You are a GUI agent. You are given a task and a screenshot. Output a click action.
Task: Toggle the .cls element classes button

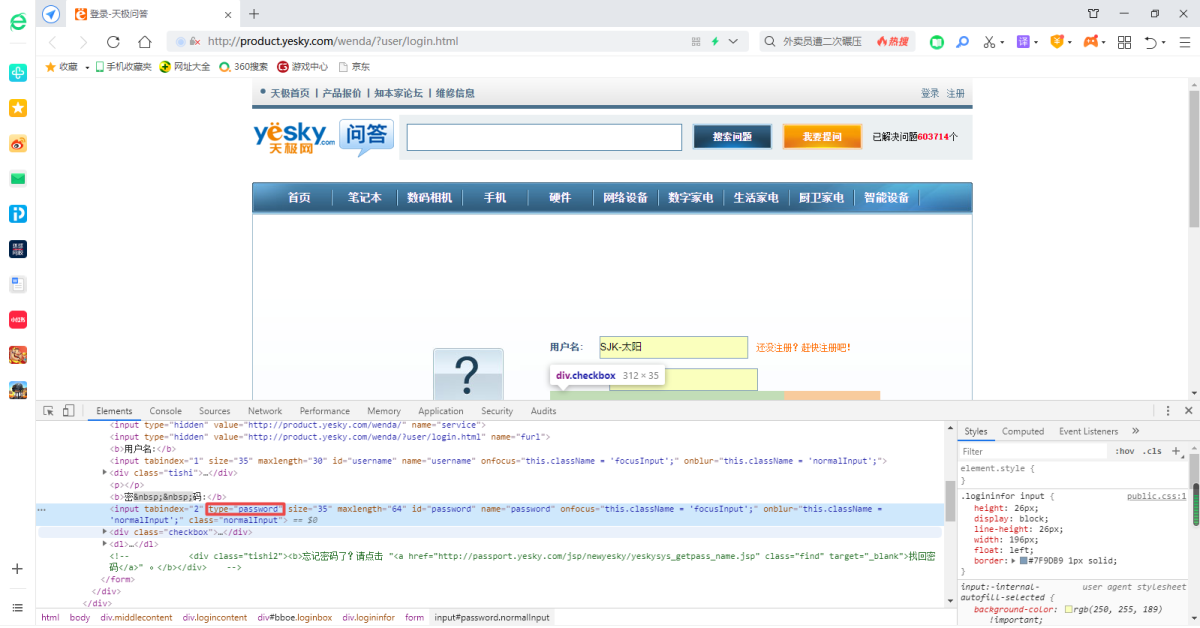tap(1153, 452)
